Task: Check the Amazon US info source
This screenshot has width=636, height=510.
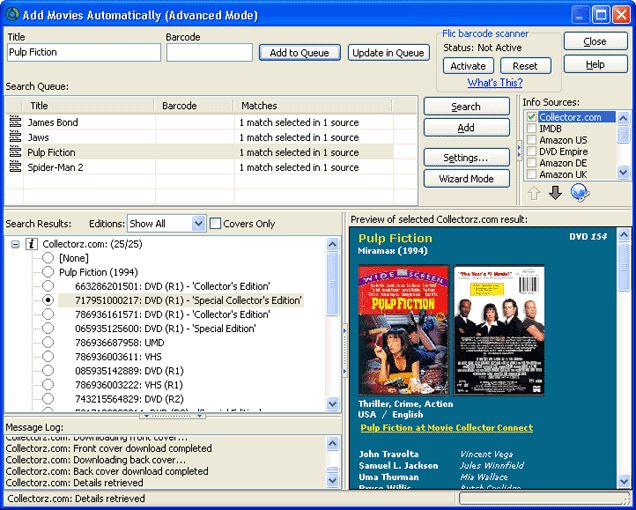Action: tap(531, 140)
